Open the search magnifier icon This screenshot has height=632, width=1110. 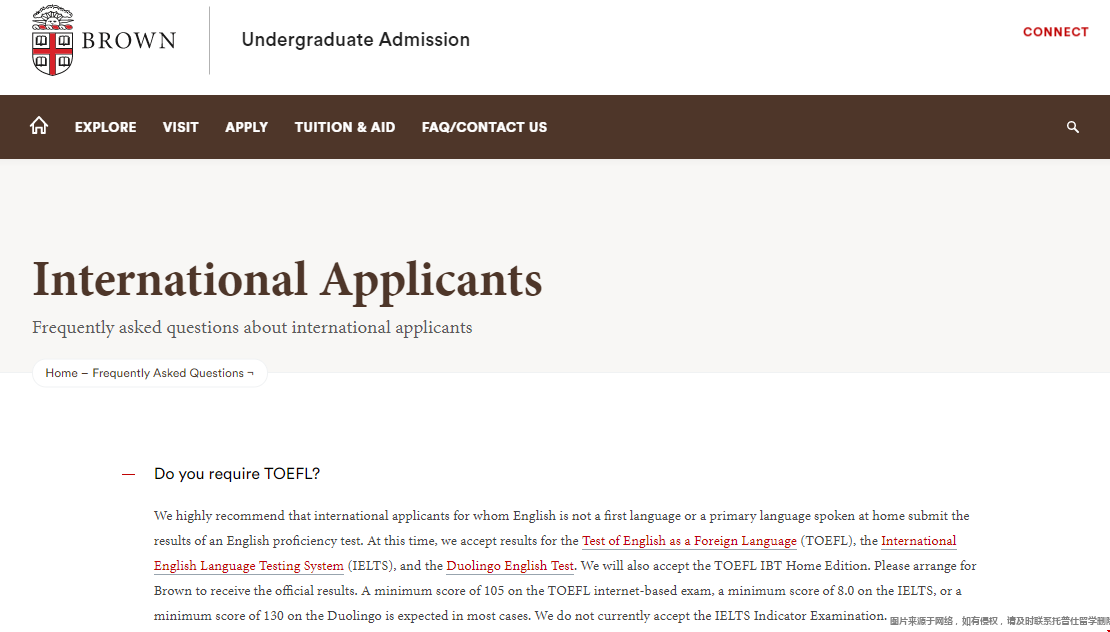[x=1072, y=127]
